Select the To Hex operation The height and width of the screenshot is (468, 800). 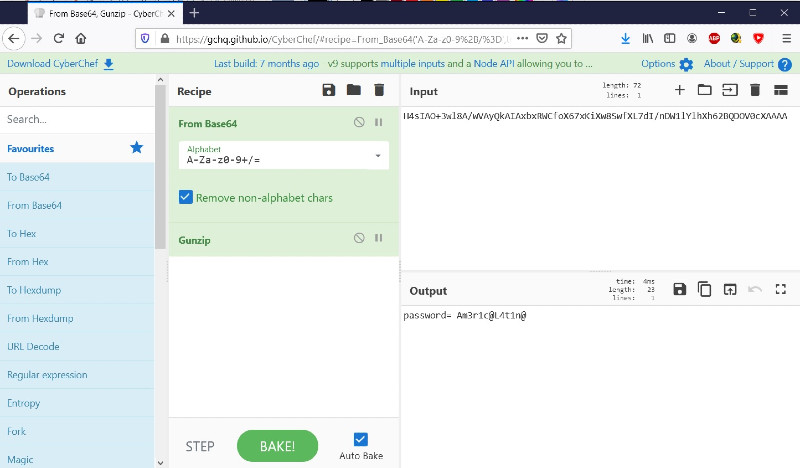77,233
